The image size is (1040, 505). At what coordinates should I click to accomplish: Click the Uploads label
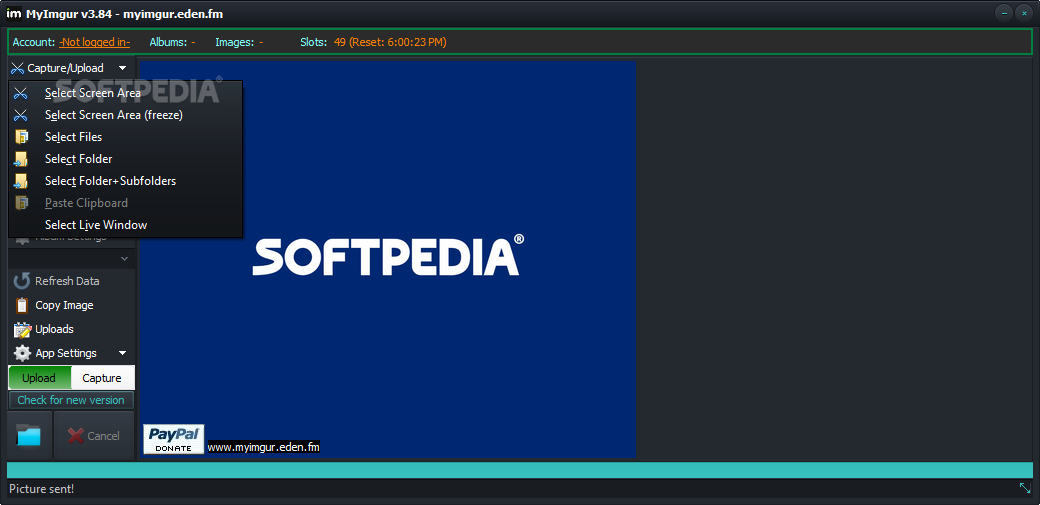tap(54, 329)
